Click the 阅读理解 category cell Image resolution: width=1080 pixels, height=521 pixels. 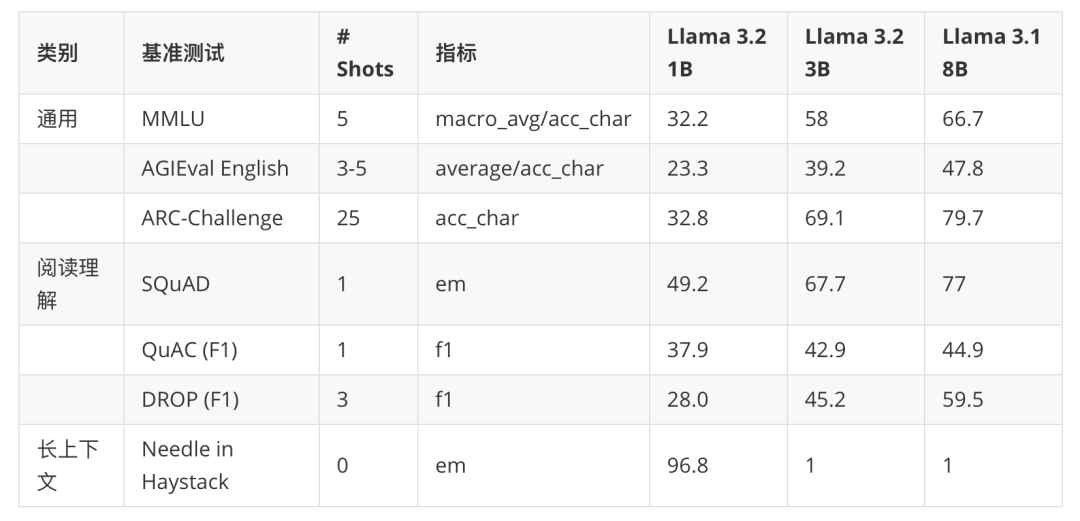click(x=68, y=284)
